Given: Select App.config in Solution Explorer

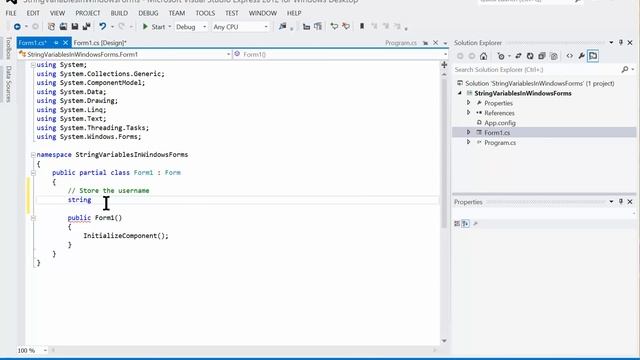Looking at the screenshot, I should coord(500,122).
